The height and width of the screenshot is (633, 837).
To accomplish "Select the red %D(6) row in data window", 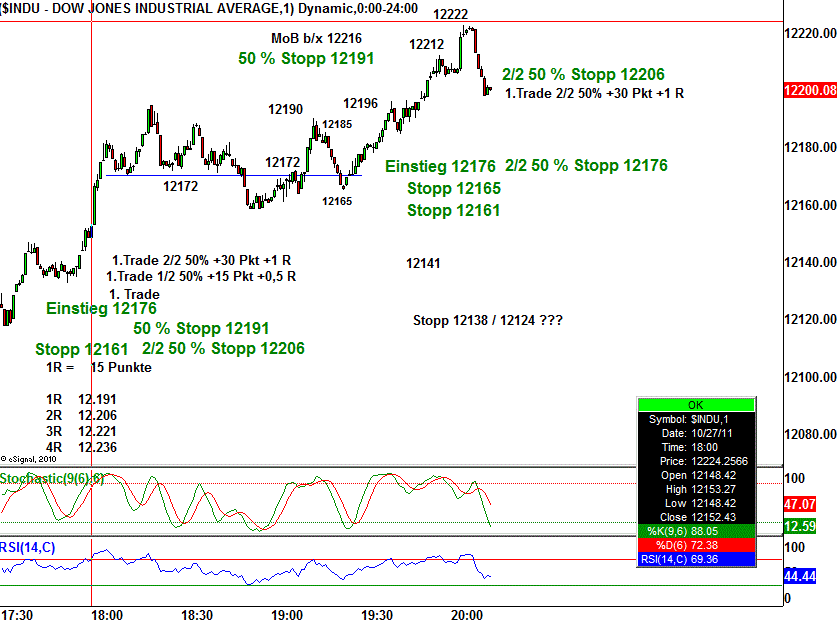I will (696, 543).
